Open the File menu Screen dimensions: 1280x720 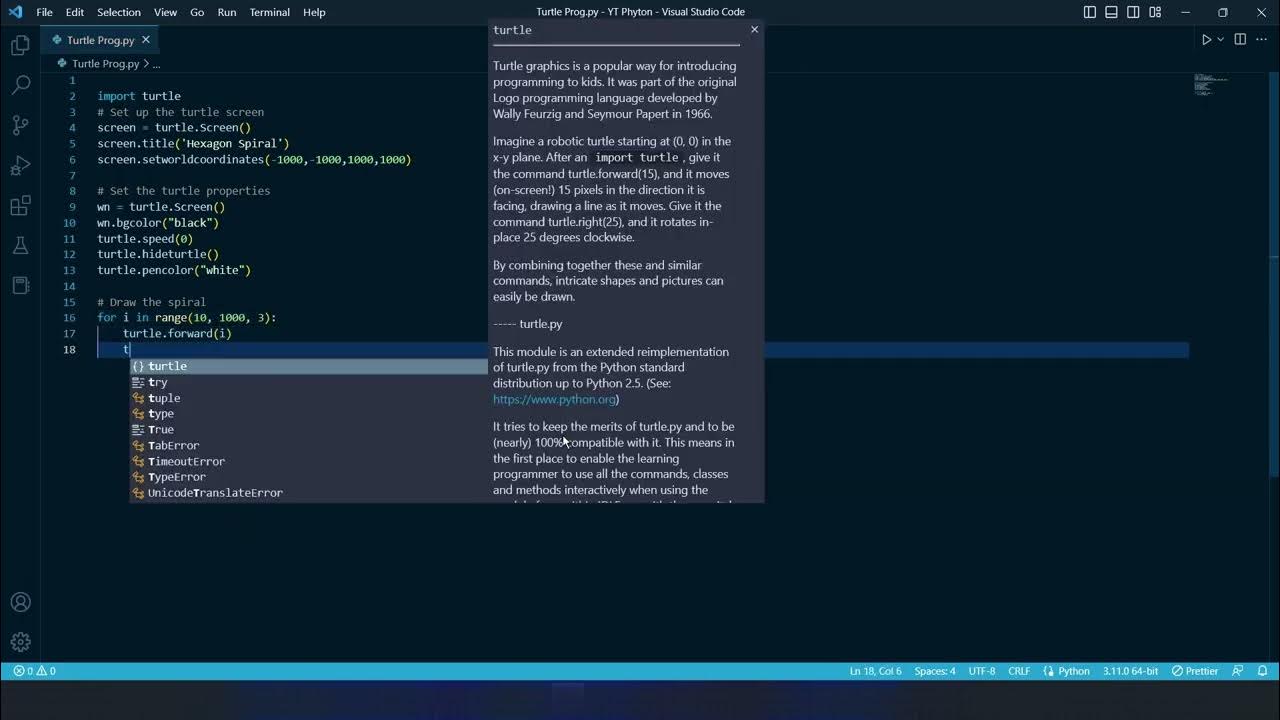click(44, 12)
